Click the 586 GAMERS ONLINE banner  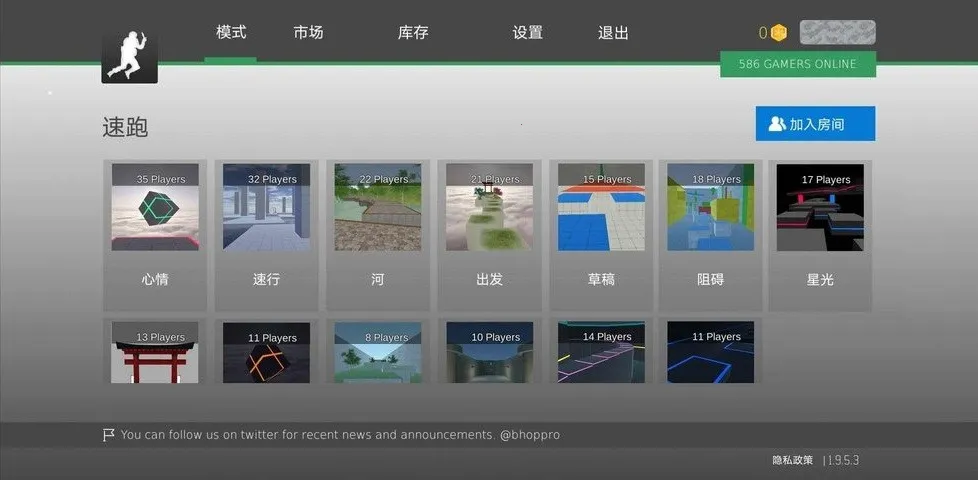(798, 64)
